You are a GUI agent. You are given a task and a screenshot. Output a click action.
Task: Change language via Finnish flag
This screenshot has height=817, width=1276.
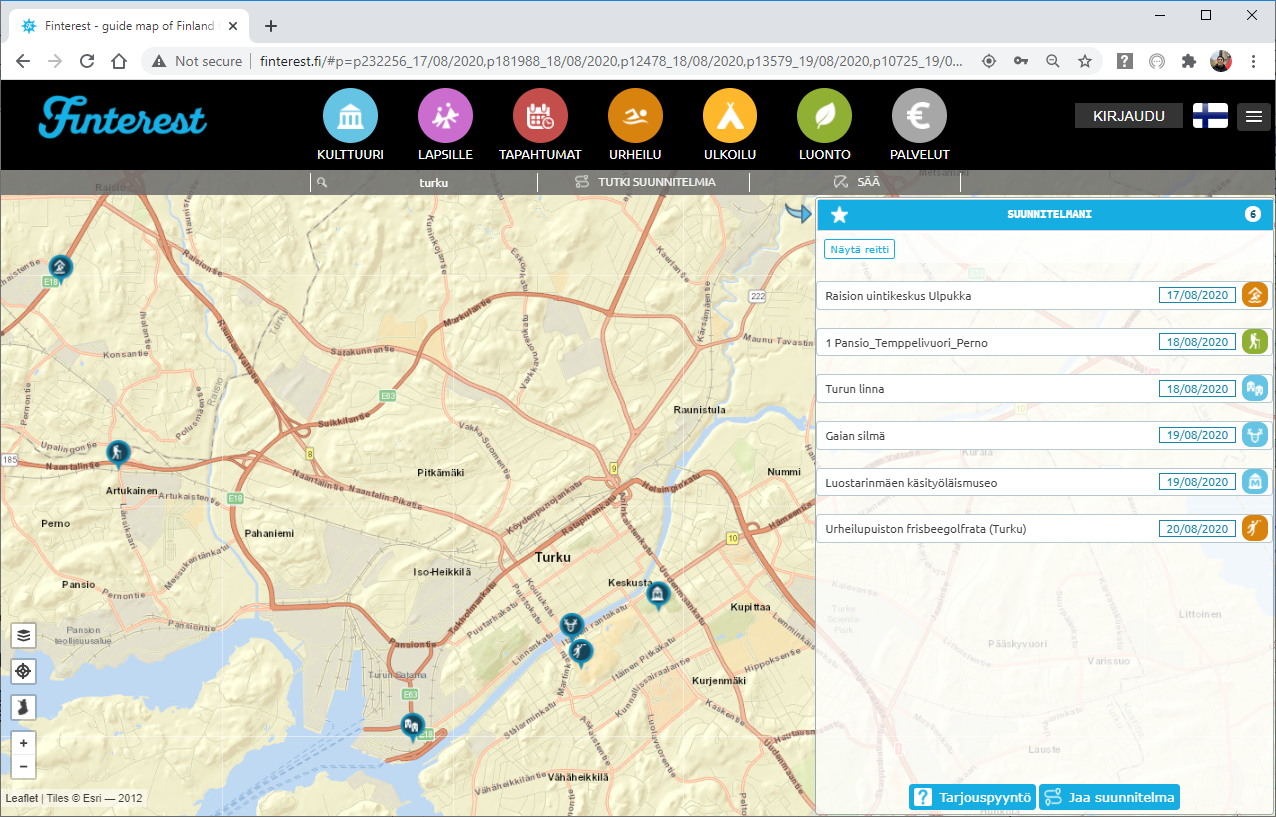[x=1210, y=116]
